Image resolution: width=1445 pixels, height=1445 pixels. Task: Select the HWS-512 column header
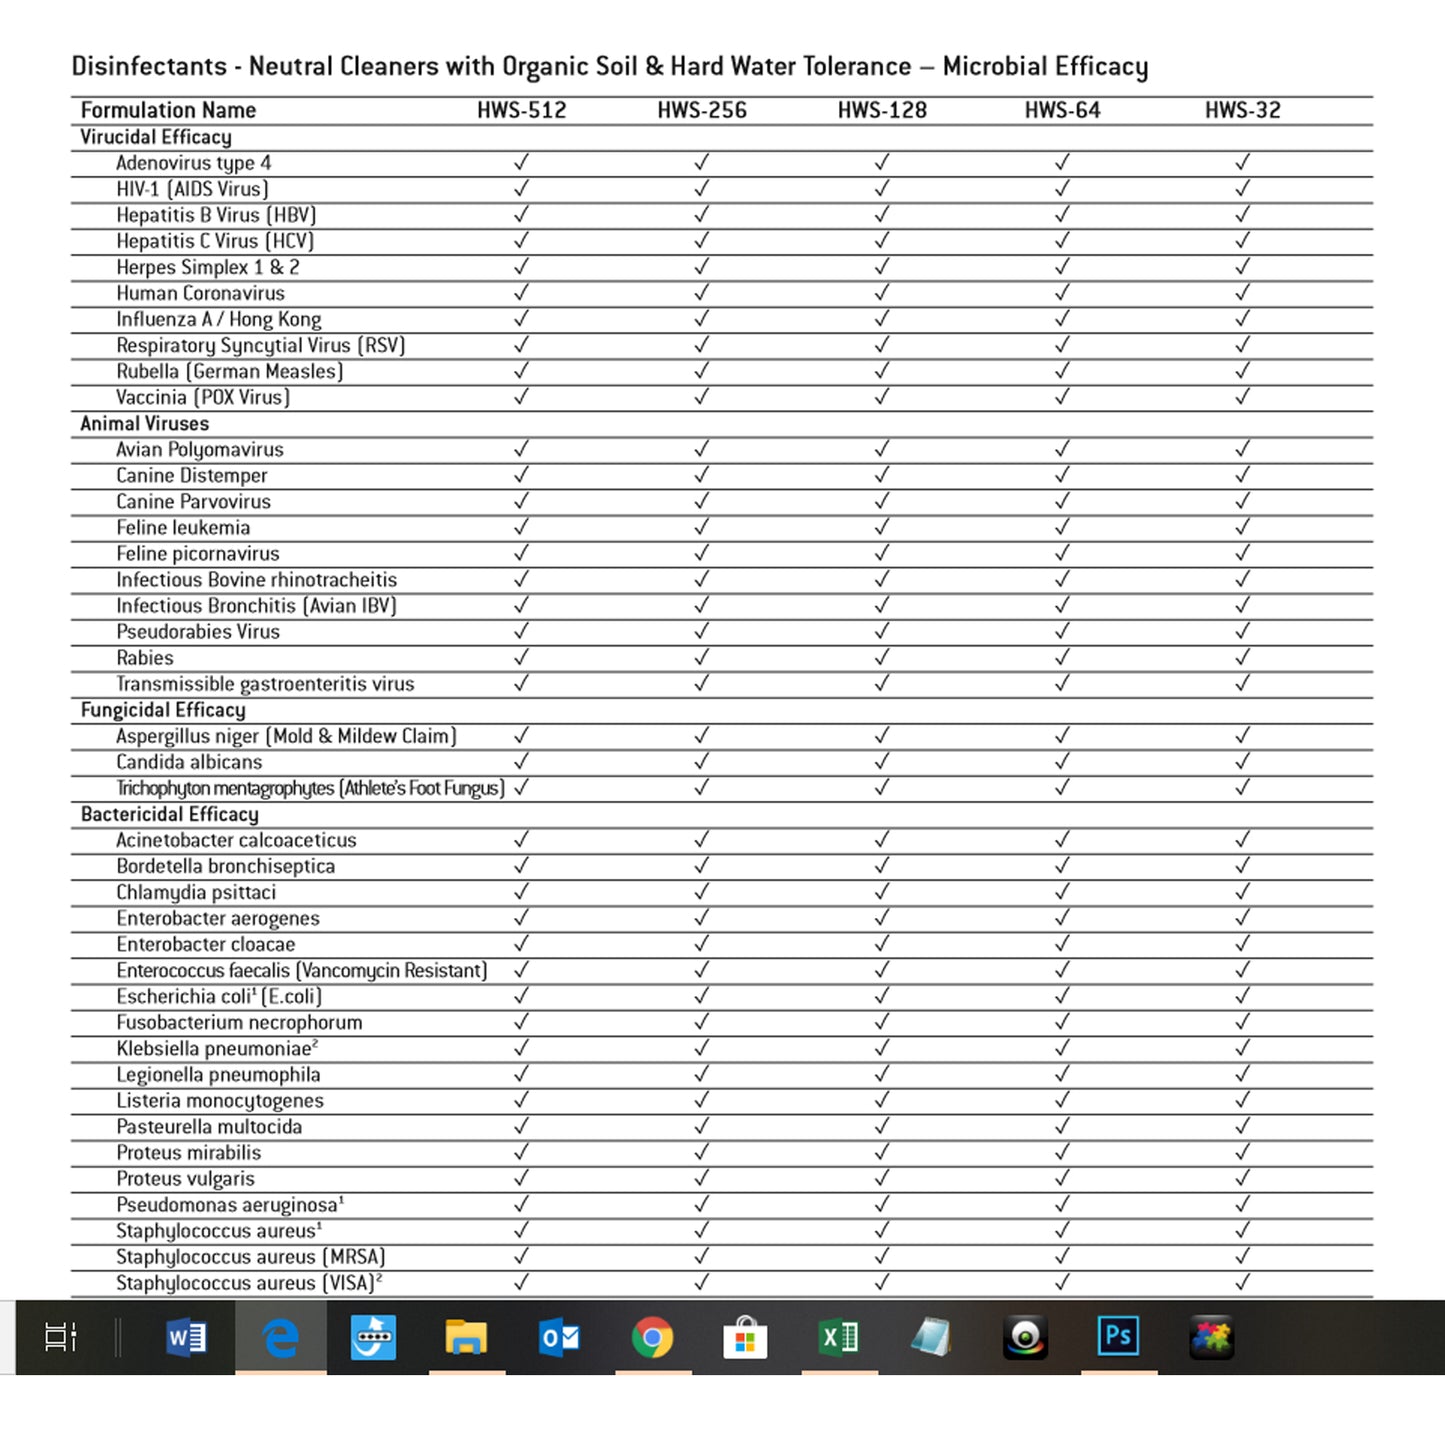pos(521,110)
